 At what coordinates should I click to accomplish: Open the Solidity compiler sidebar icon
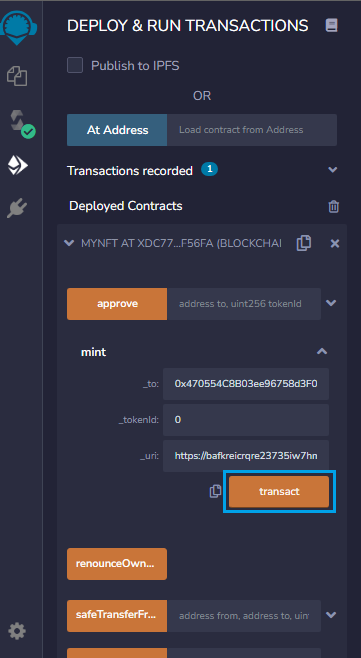click(21, 124)
